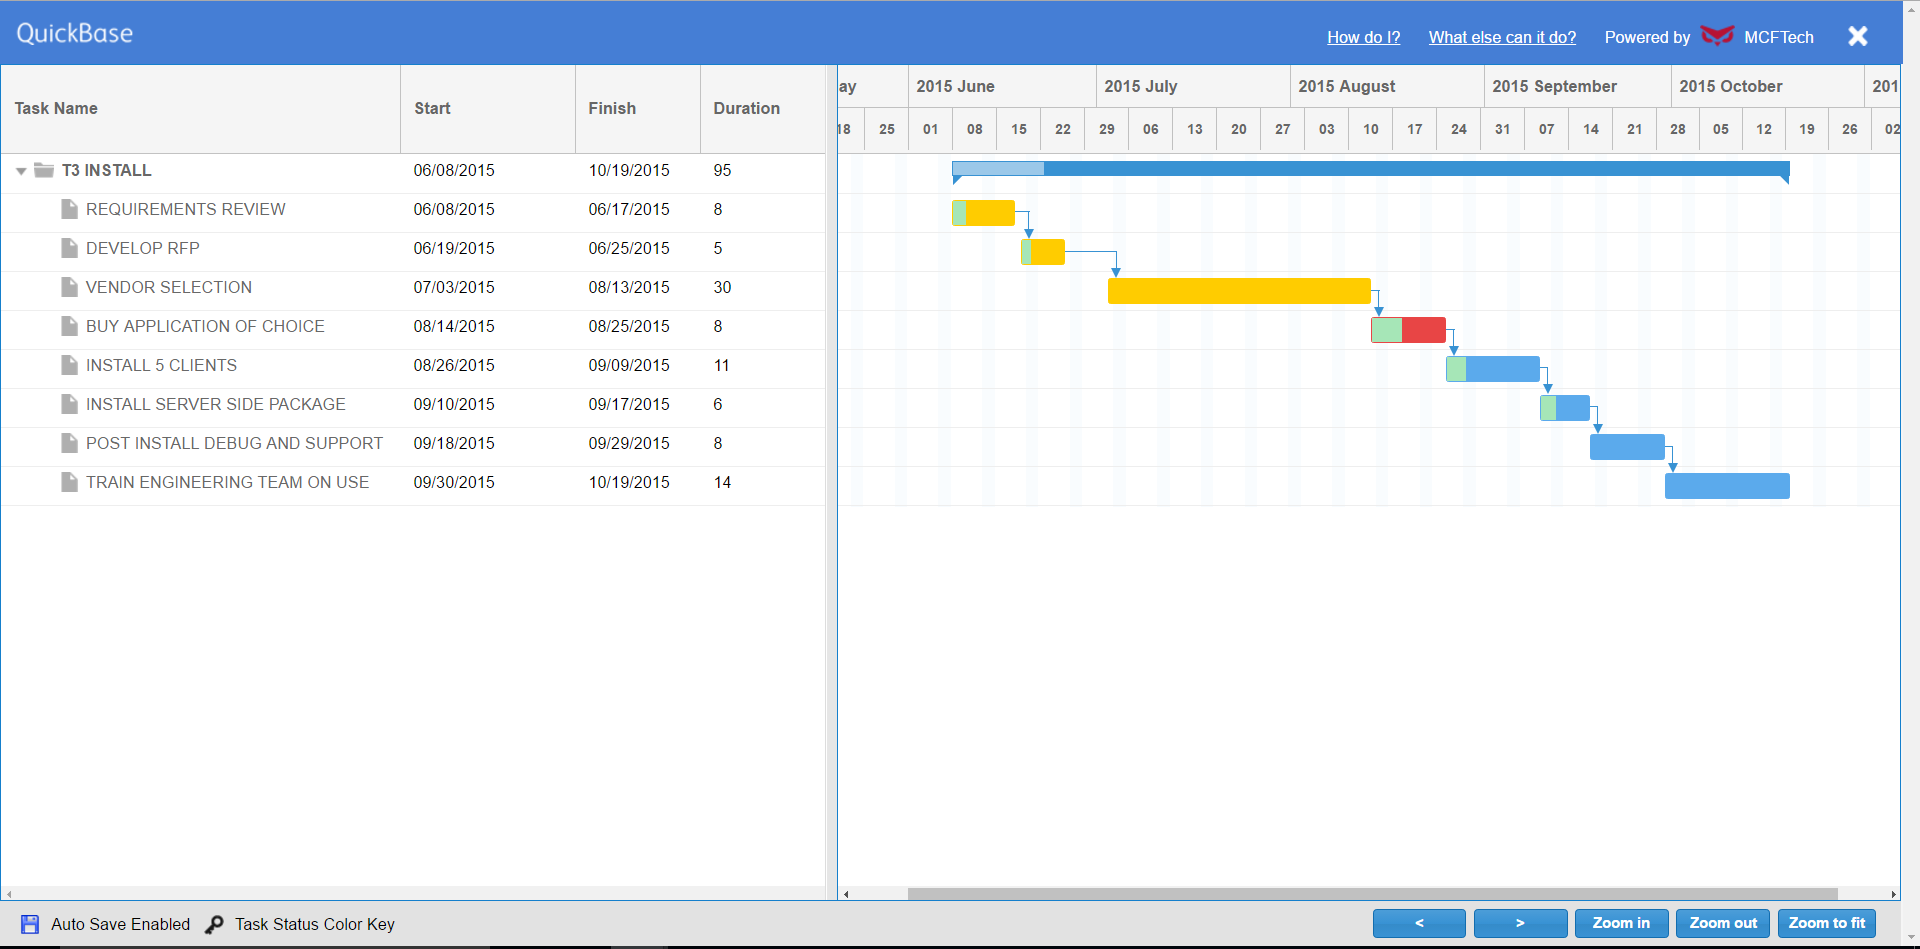Select the POST INSTALL DEBUG AND SUPPORT task
1920x949 pixels.
tap(234, 443)
